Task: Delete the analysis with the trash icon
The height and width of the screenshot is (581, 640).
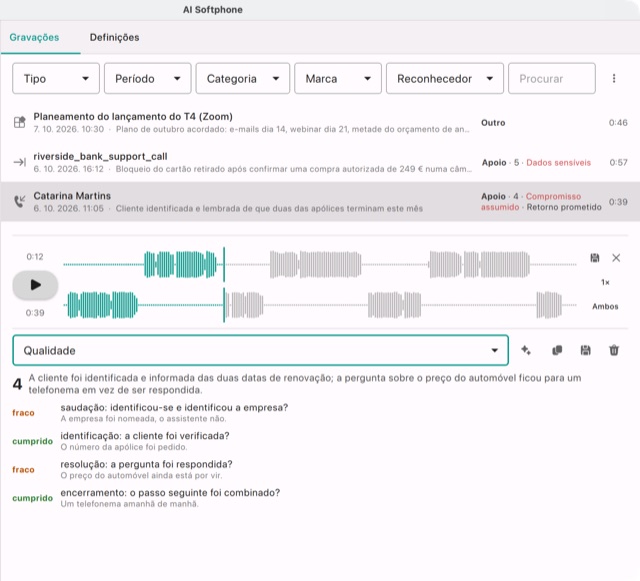Action: click(x=614, y=350)
